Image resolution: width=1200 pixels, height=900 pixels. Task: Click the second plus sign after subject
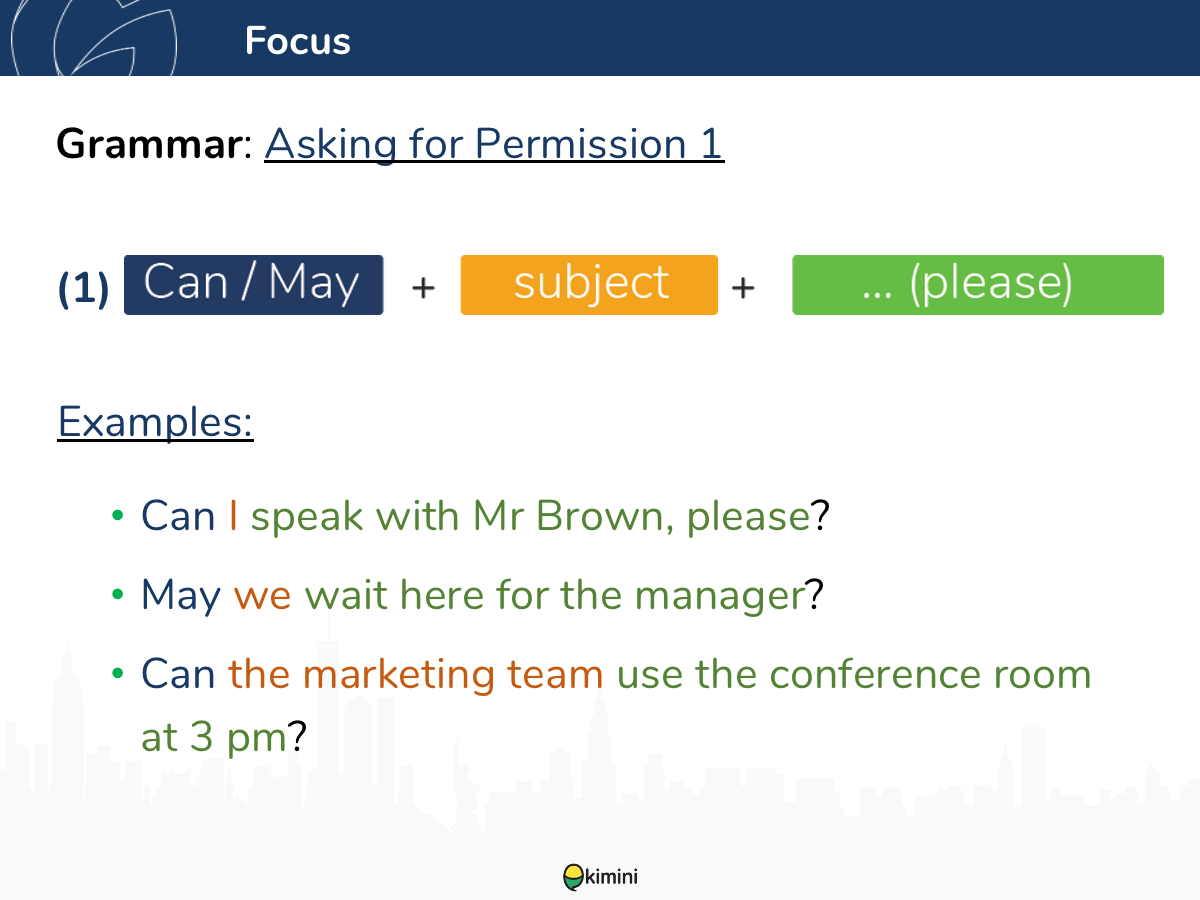[742, 288]
